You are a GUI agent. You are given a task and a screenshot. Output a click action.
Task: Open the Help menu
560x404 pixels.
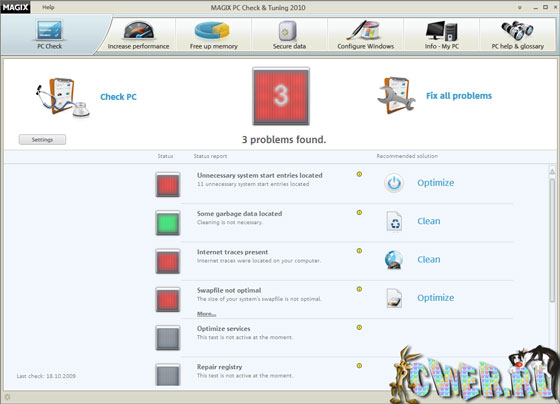pos(48,7)
